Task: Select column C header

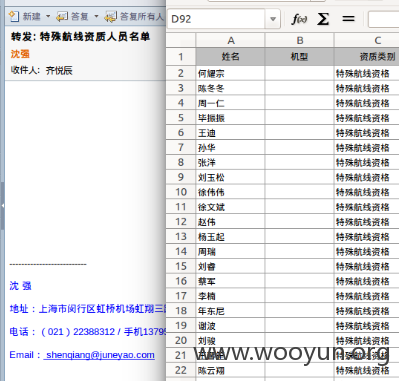Action: (367, 40)
